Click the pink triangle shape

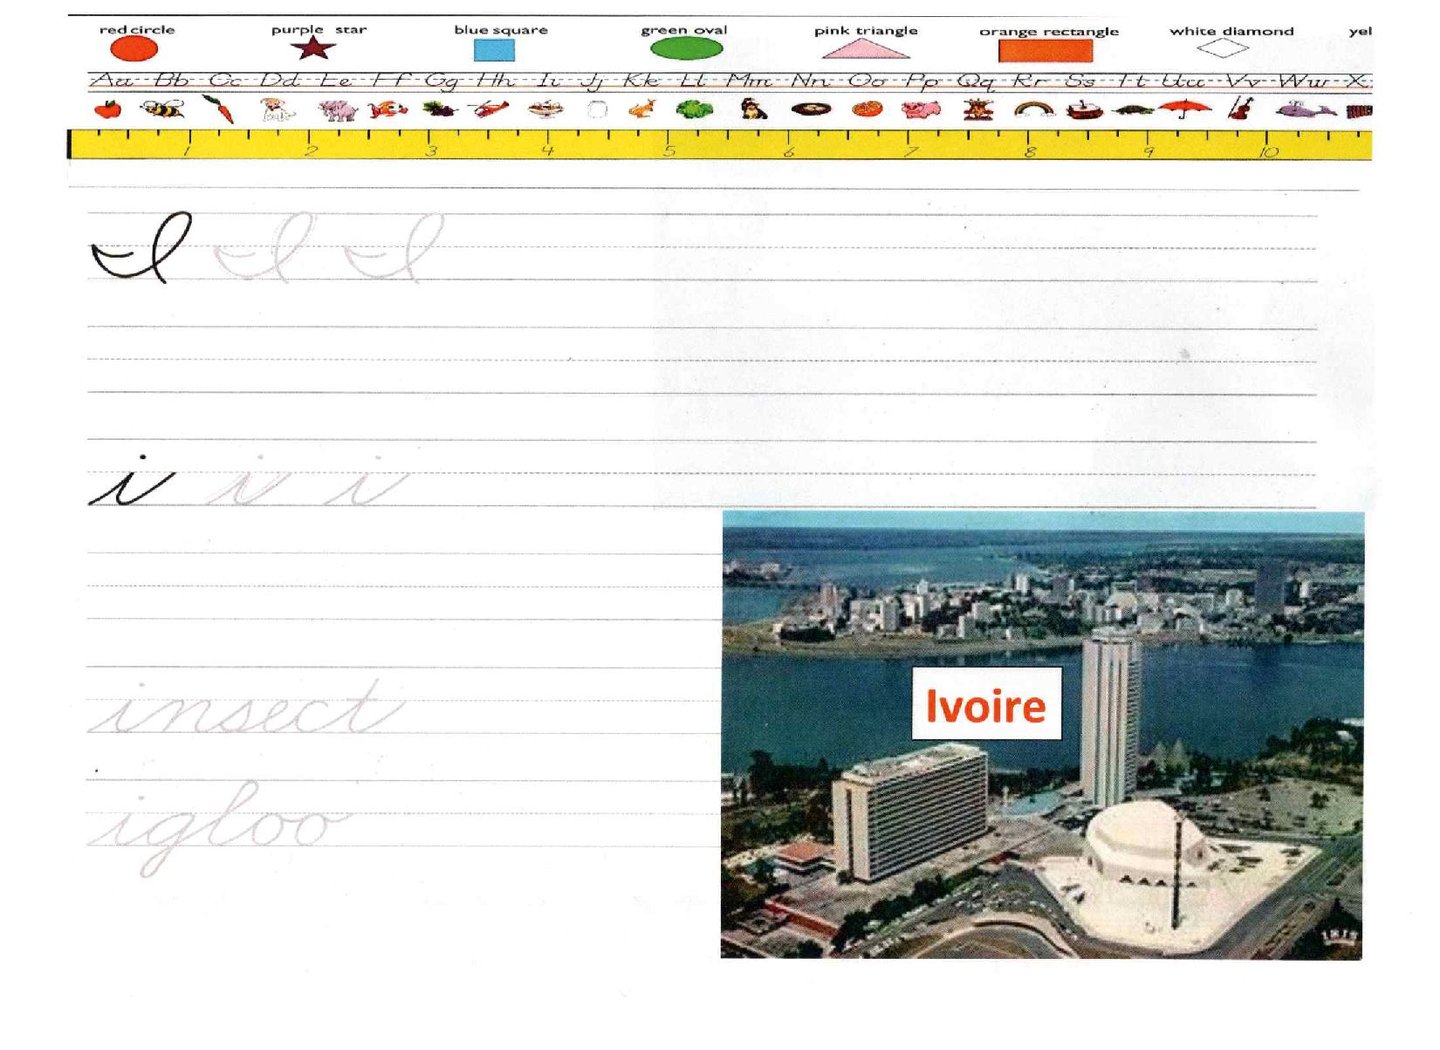866,49
